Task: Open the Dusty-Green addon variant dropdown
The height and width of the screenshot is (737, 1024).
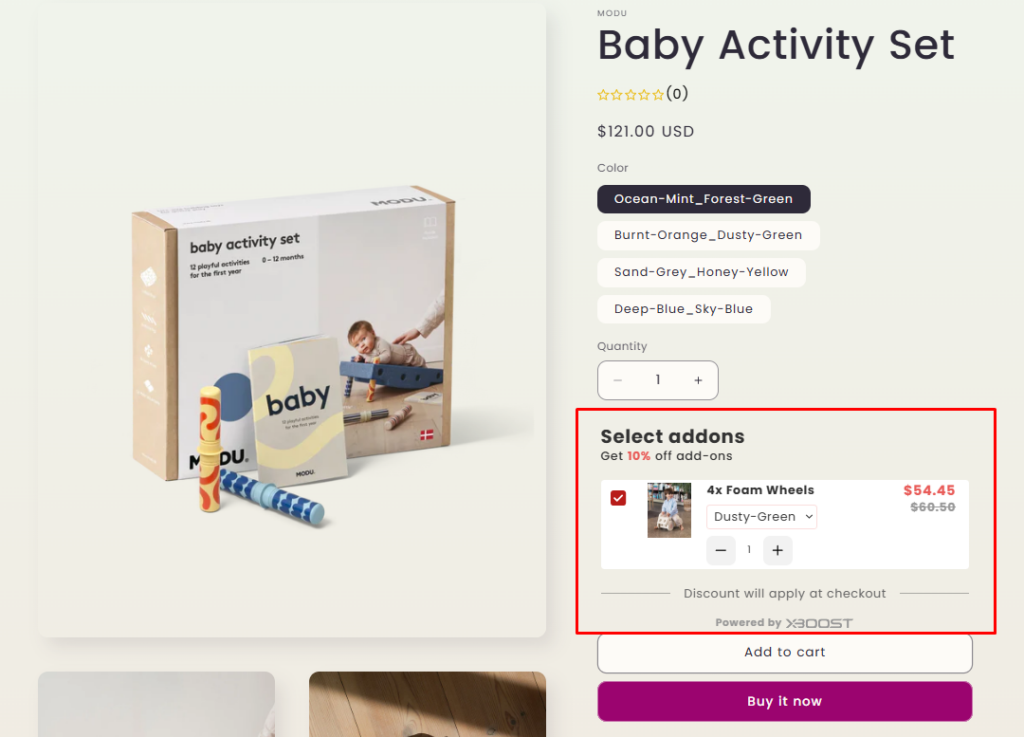Action: point(762,517)
